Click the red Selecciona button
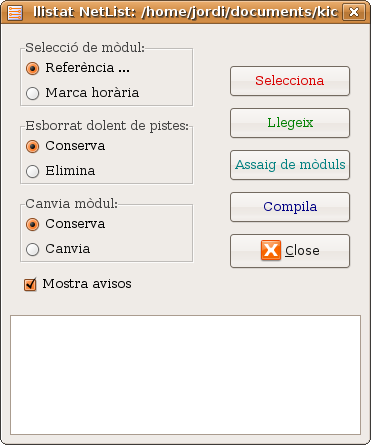This screenshot has height=445, width=371. point(290,81)
